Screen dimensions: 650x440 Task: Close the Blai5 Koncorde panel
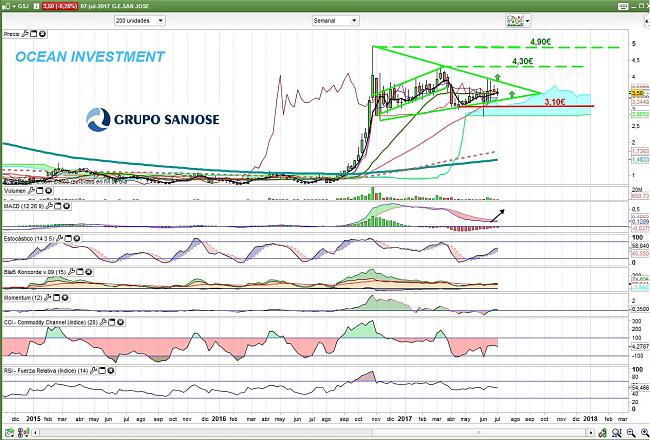pos(89,272)
